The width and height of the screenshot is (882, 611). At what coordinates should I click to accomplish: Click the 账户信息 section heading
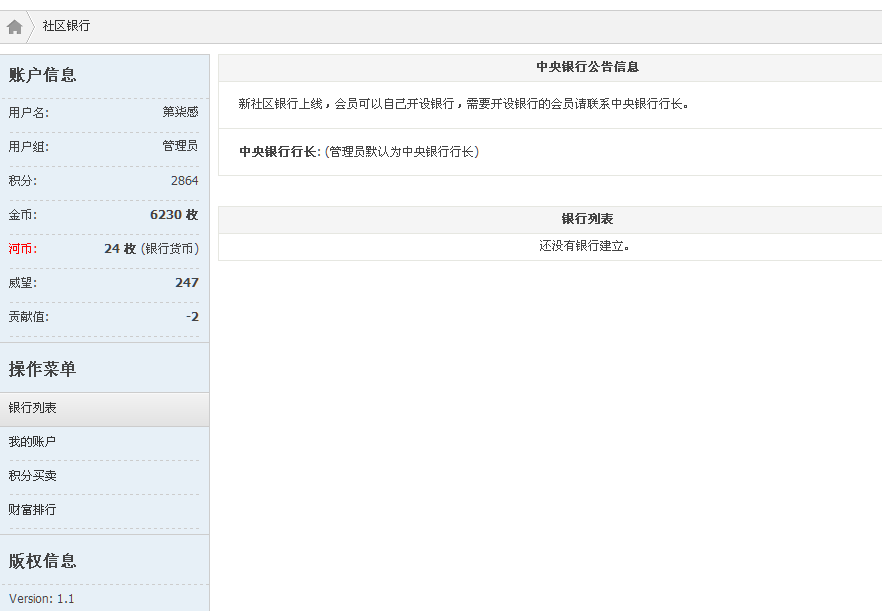tap(42, 75)
